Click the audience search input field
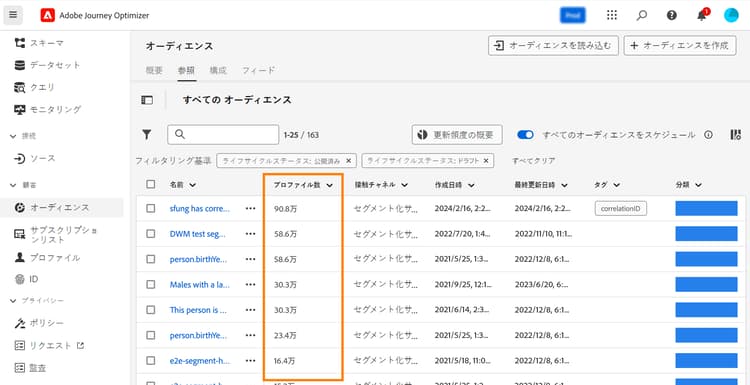750x385 pixels. [223, 135]
